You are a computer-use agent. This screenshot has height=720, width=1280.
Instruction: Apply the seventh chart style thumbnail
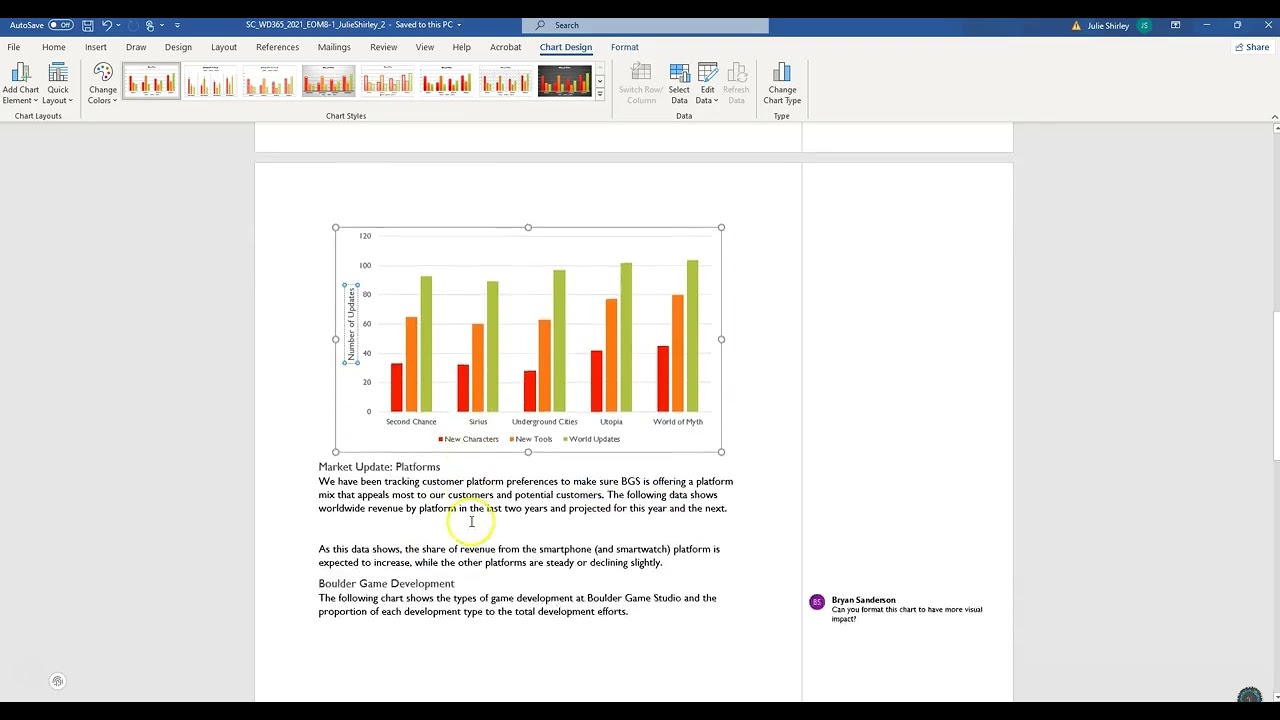point(506,81)
